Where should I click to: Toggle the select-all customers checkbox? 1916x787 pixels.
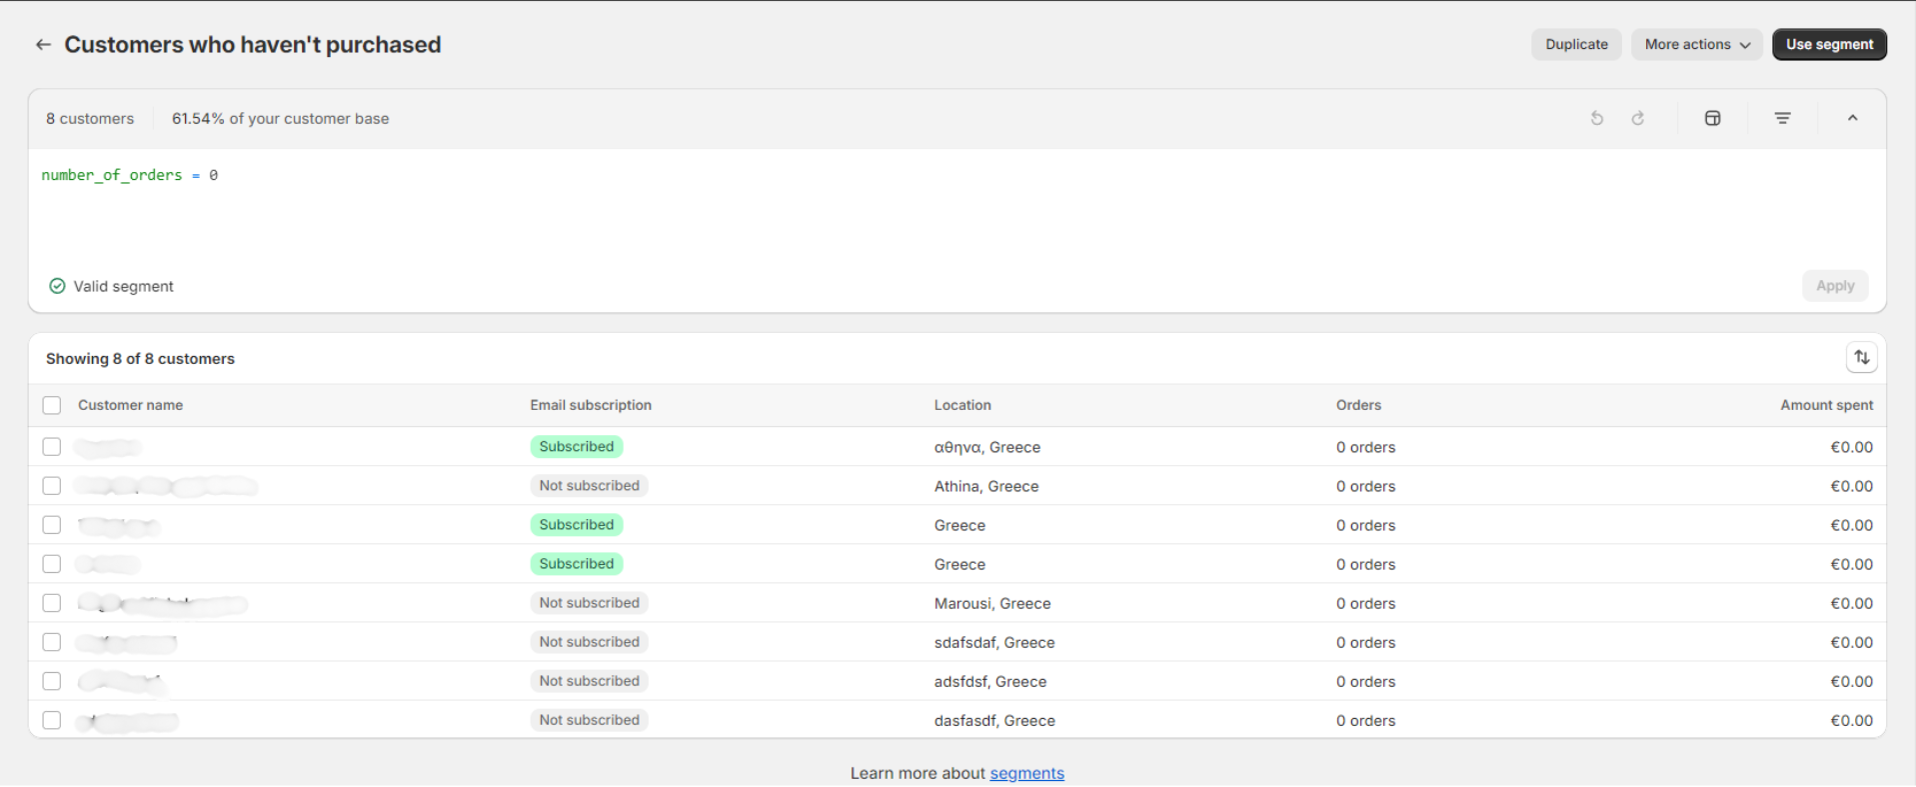click(x=52, y=405)
